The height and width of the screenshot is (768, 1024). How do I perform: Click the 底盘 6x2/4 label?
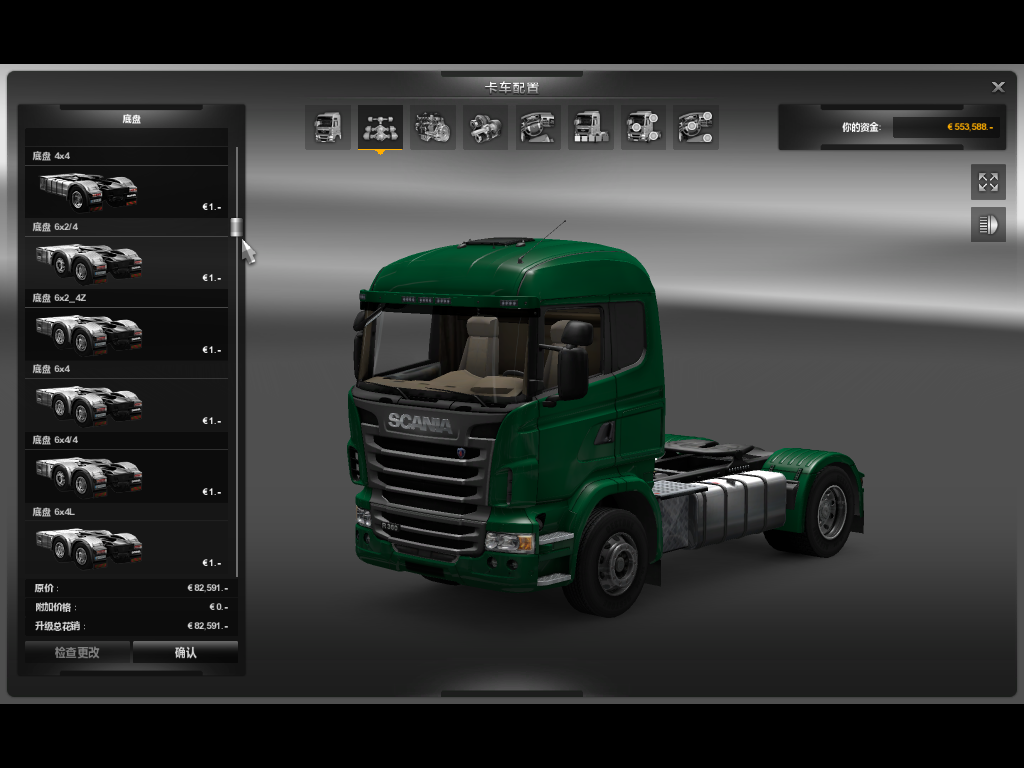pyautogui.click(x=55, y=227)
